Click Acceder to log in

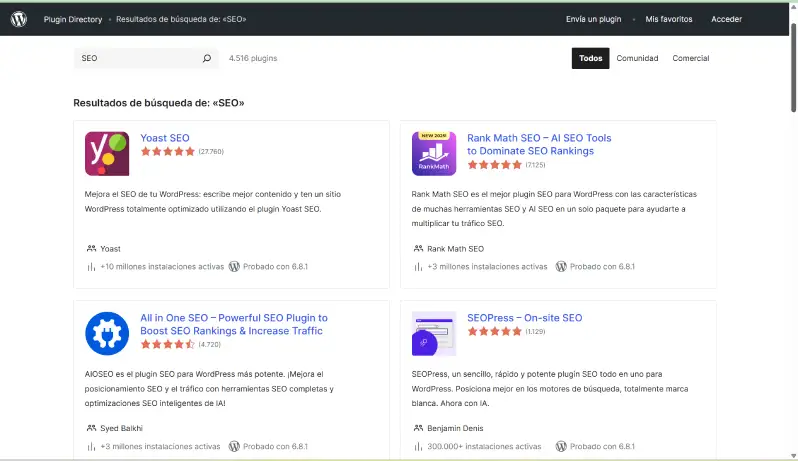726,19
